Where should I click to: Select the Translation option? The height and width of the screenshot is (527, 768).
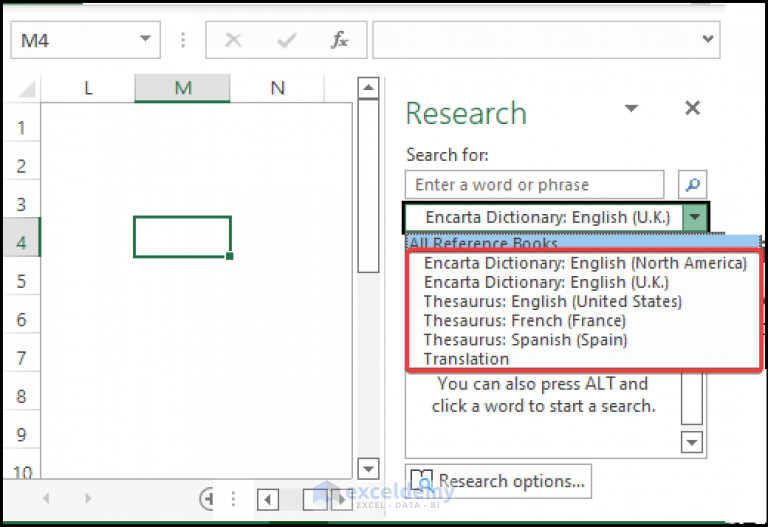point(466,359)
